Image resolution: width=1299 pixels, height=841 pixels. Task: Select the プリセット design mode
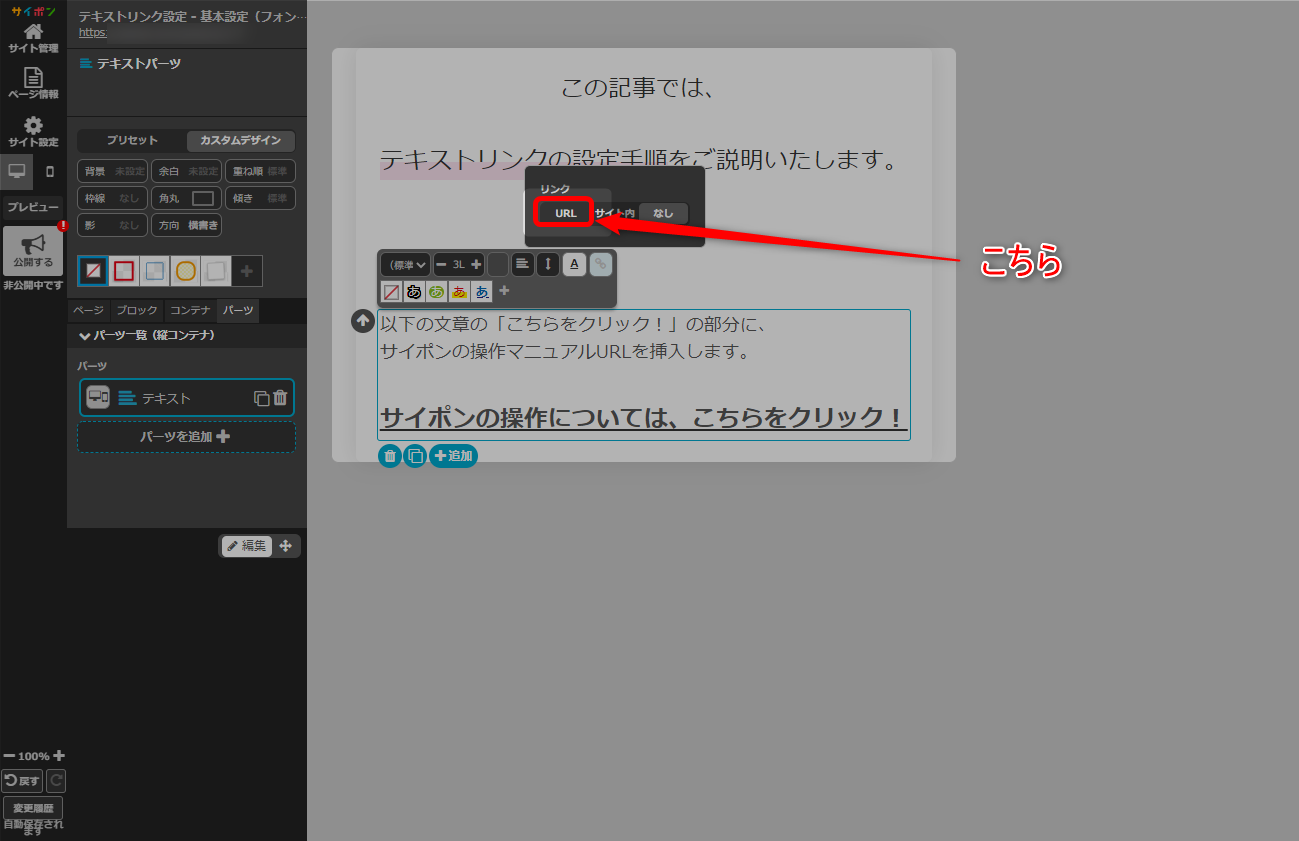click(132, 141)
